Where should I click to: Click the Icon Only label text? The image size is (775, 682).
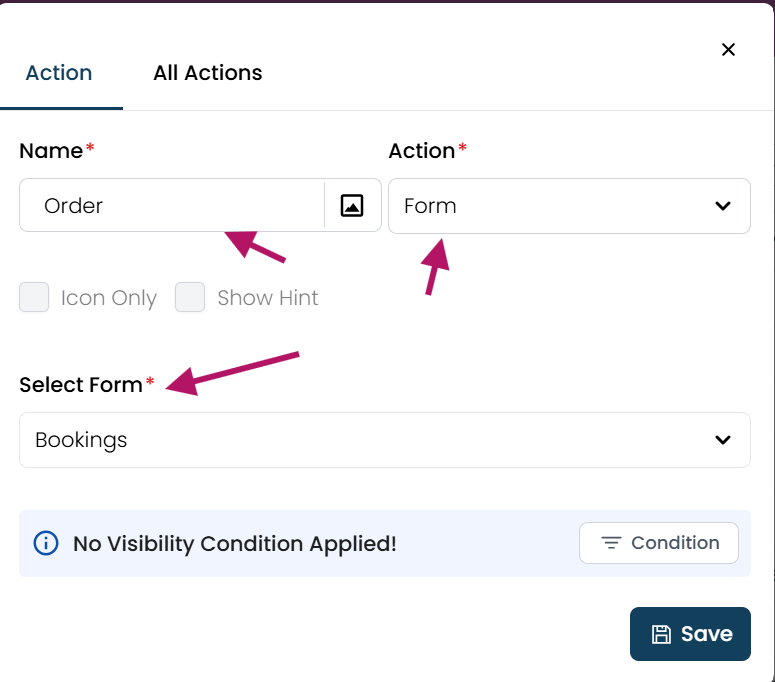tap(109, 298)
